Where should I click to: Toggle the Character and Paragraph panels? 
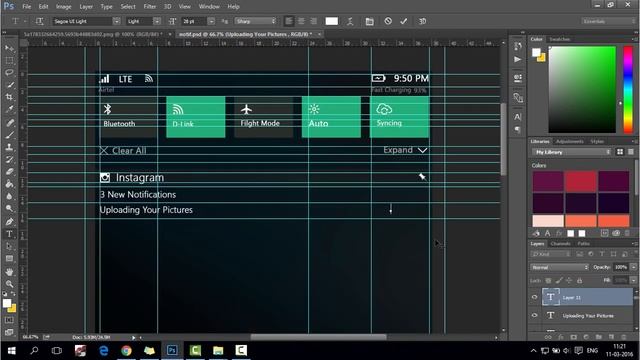click(369, 21)
